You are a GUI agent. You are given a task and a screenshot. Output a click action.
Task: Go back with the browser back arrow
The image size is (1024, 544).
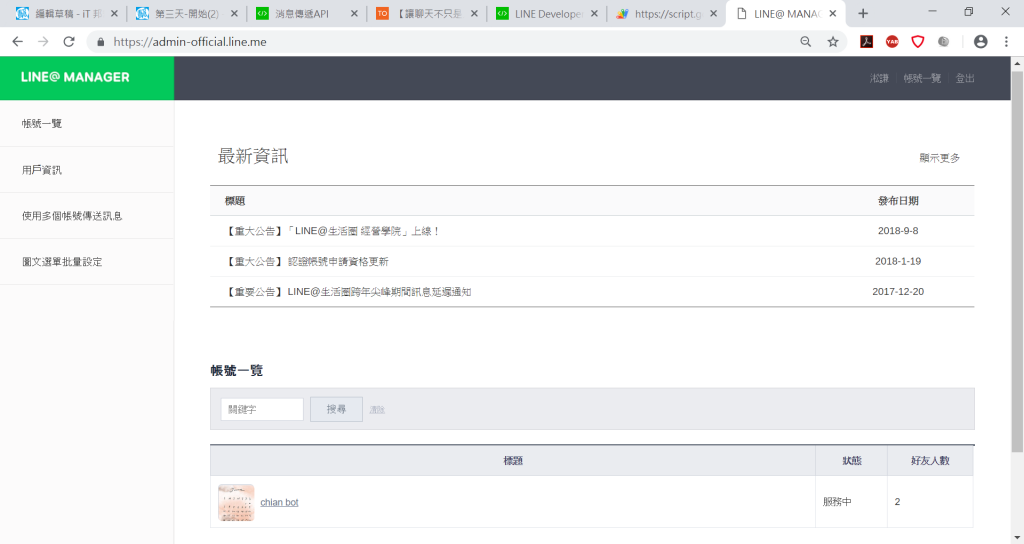18,42
